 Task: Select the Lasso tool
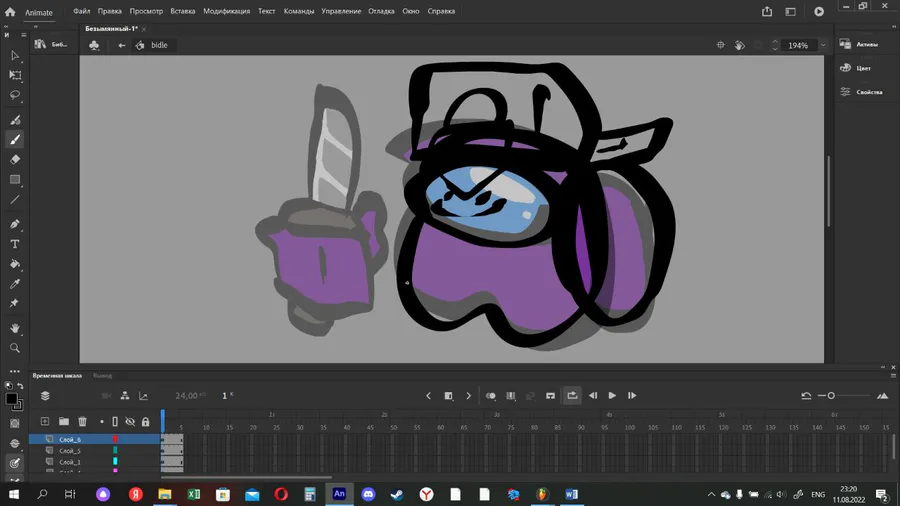pos(15,95)
